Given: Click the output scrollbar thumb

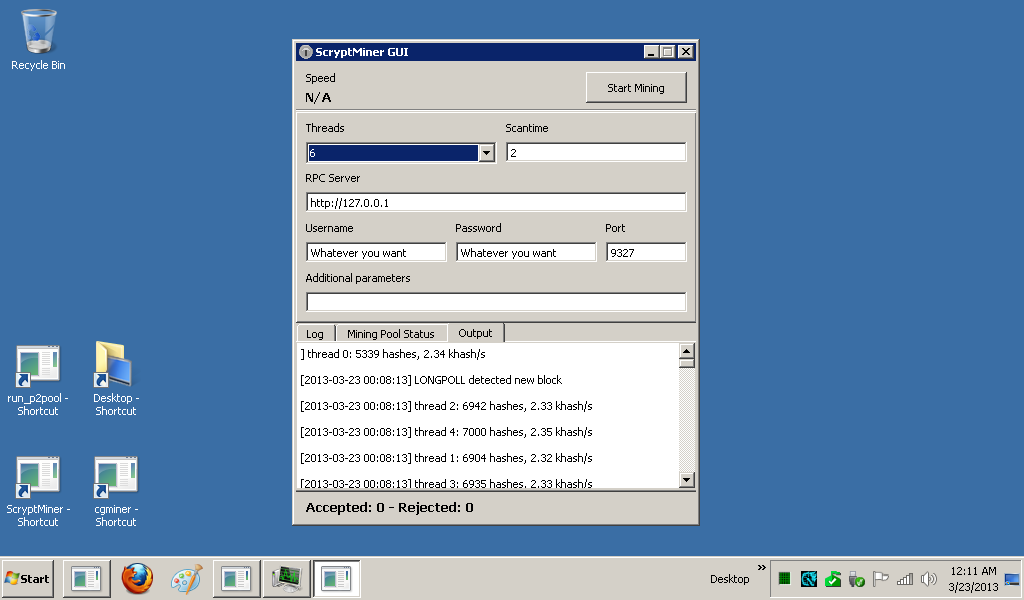Looking at the screenshot, I should (x=686, y=362).
